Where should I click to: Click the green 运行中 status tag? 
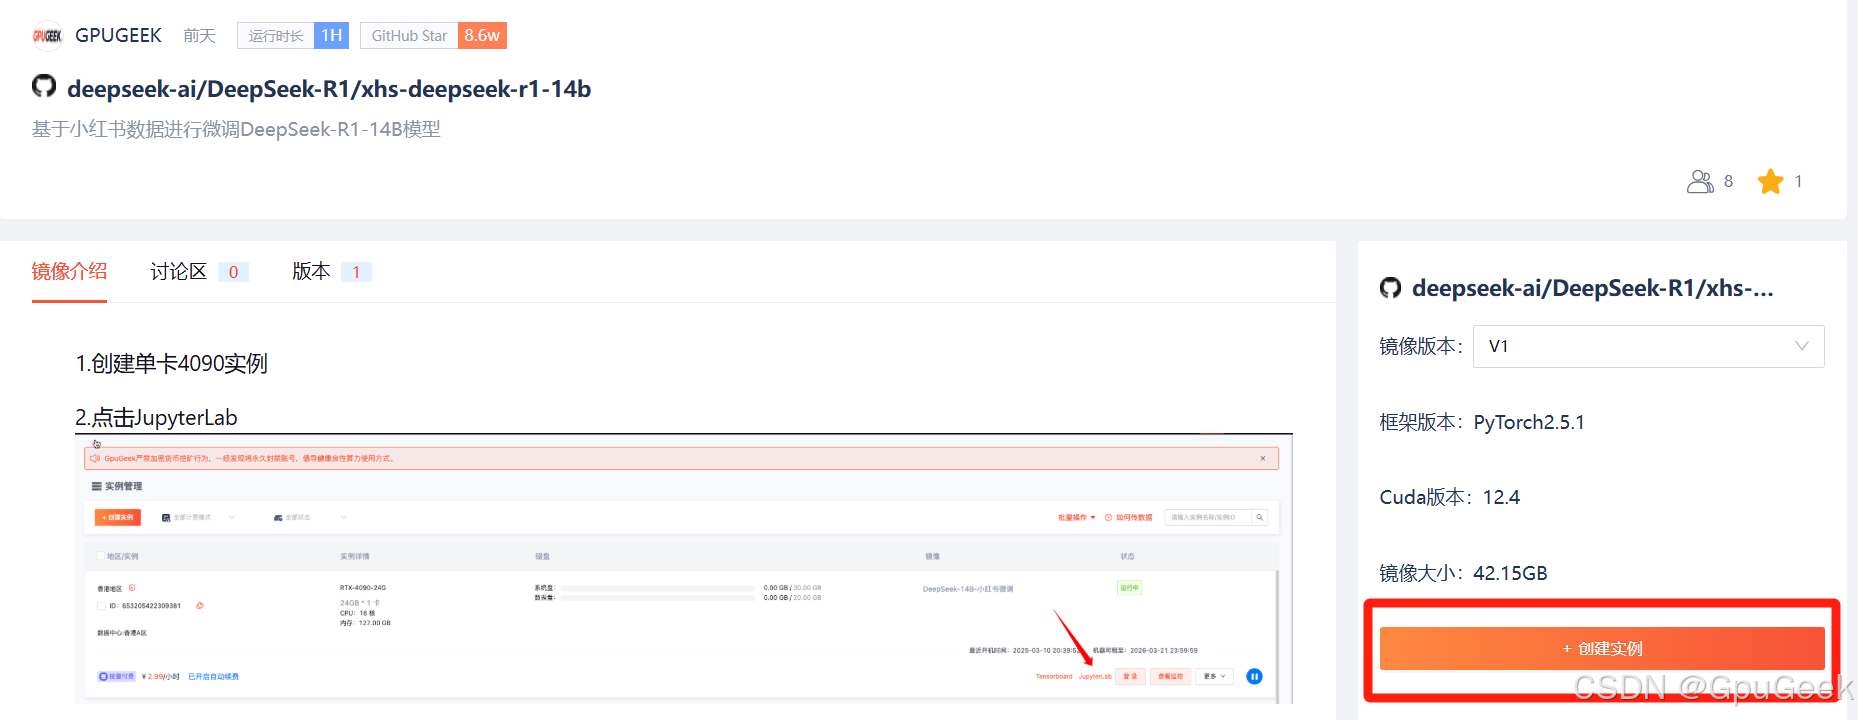click(1129, 588)
